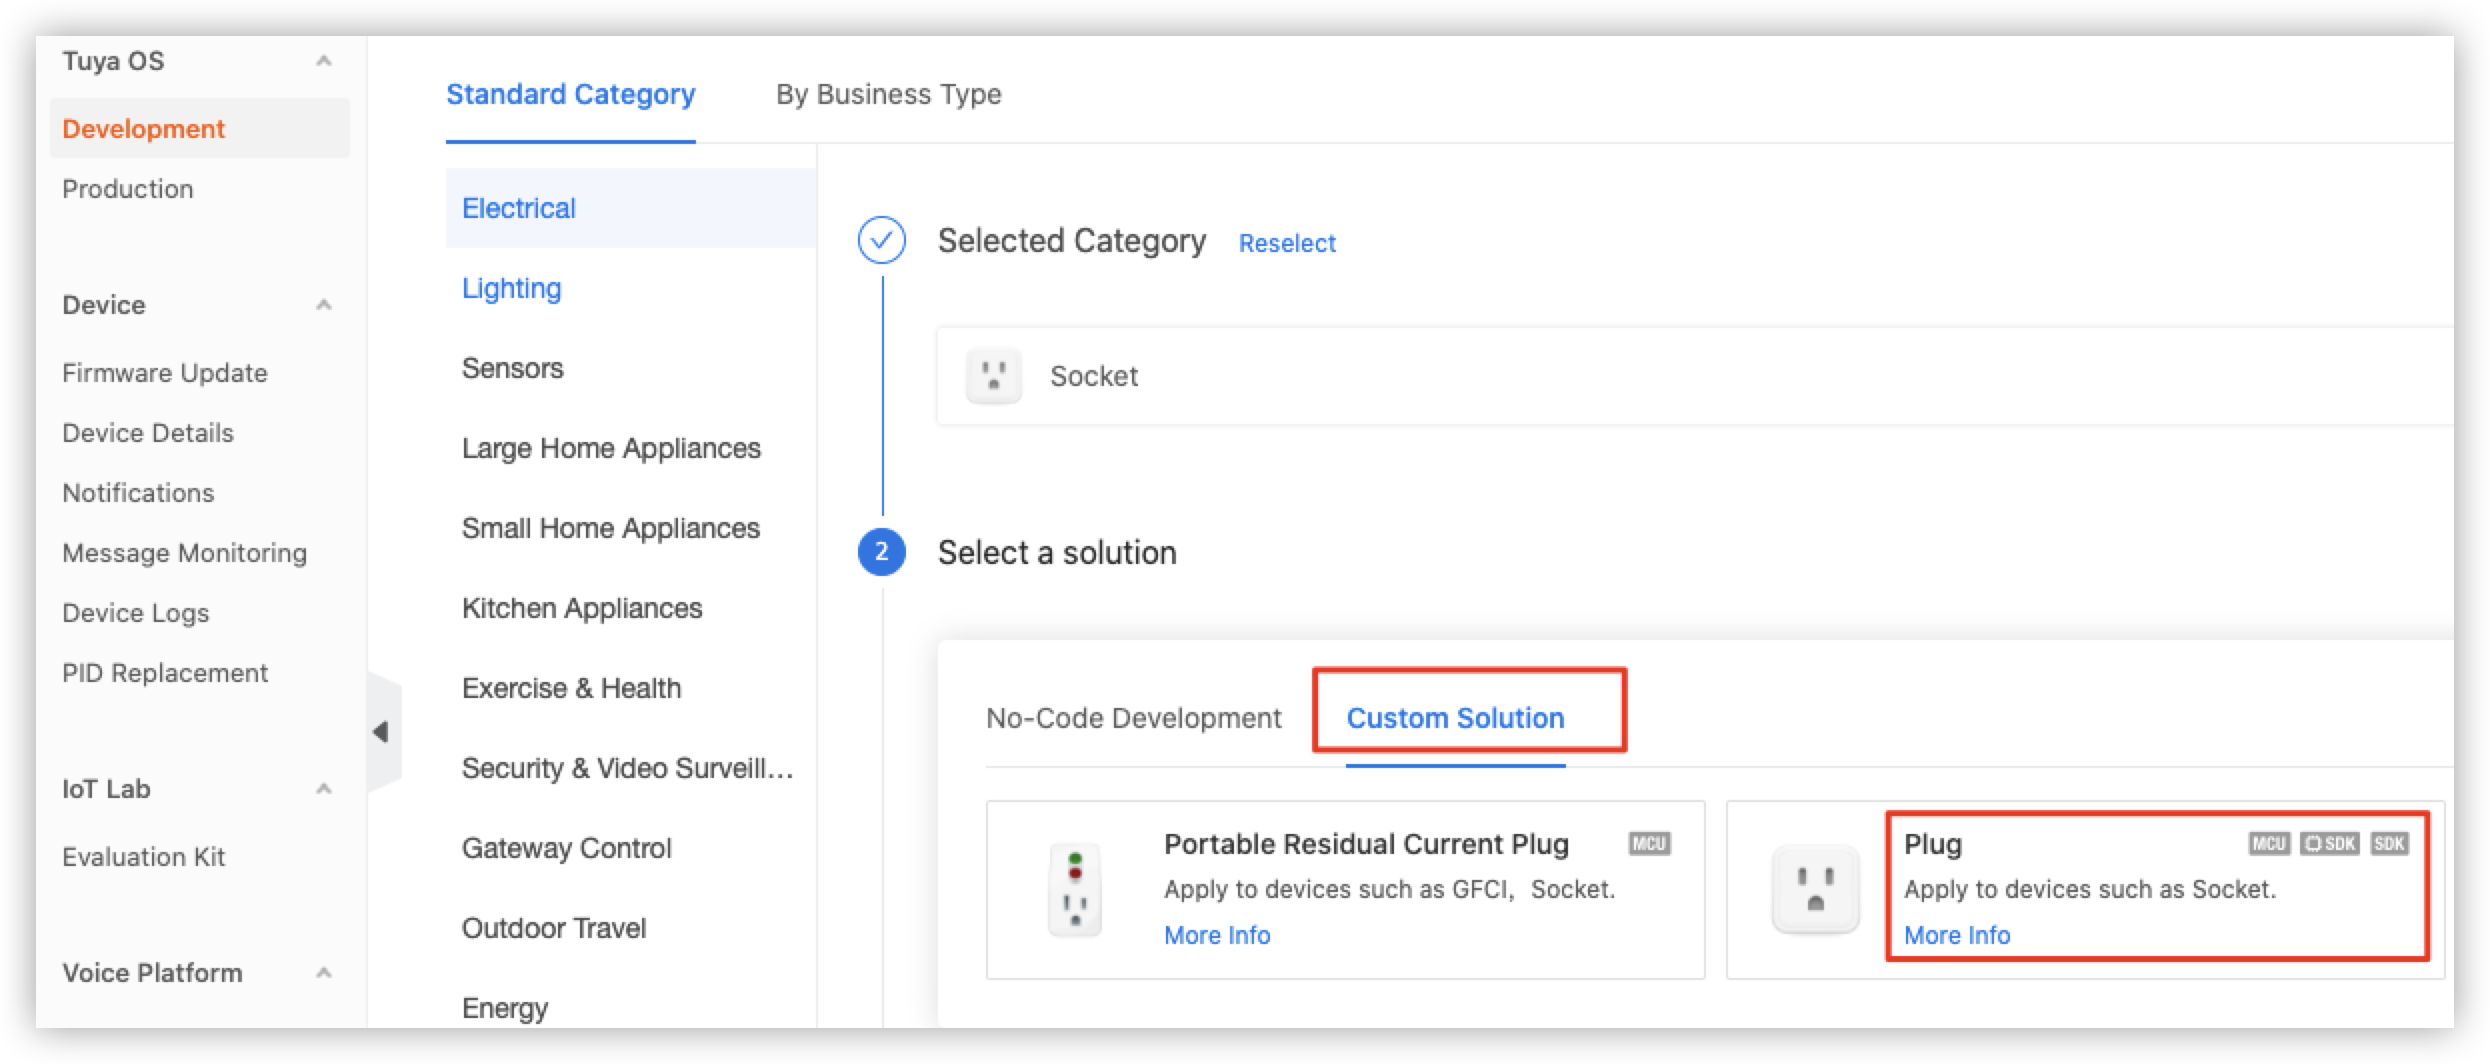Click the Socket category icon
Image resolution: width=2490 pixels, height=1064 pixels.
coord(993,376)
